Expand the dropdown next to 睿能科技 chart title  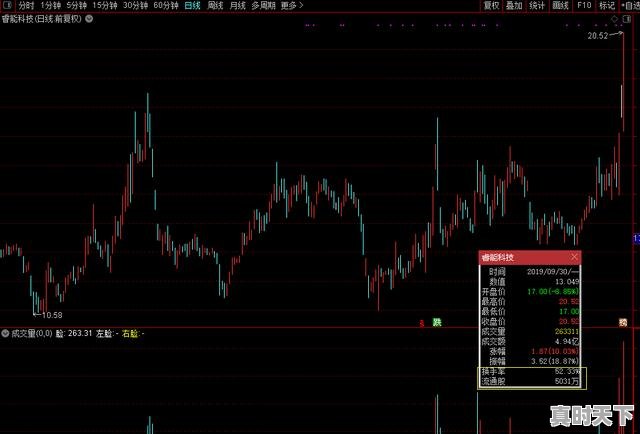89,19
